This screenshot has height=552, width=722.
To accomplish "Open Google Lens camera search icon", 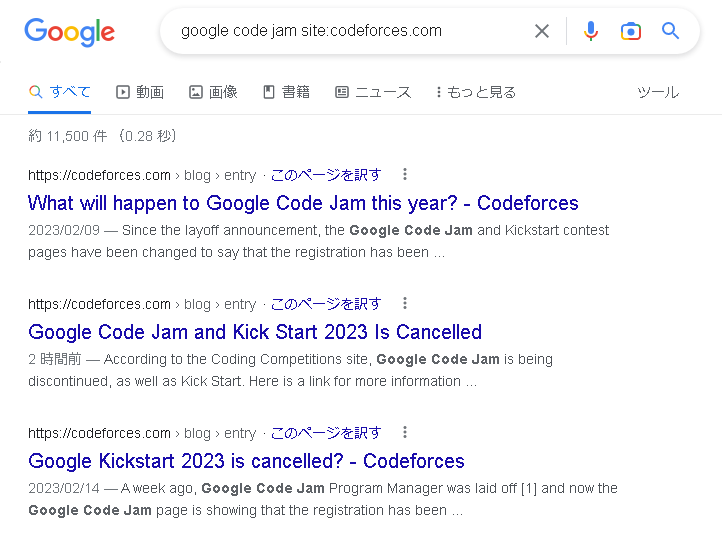I will pyautogui.click(x=631, y=31).
